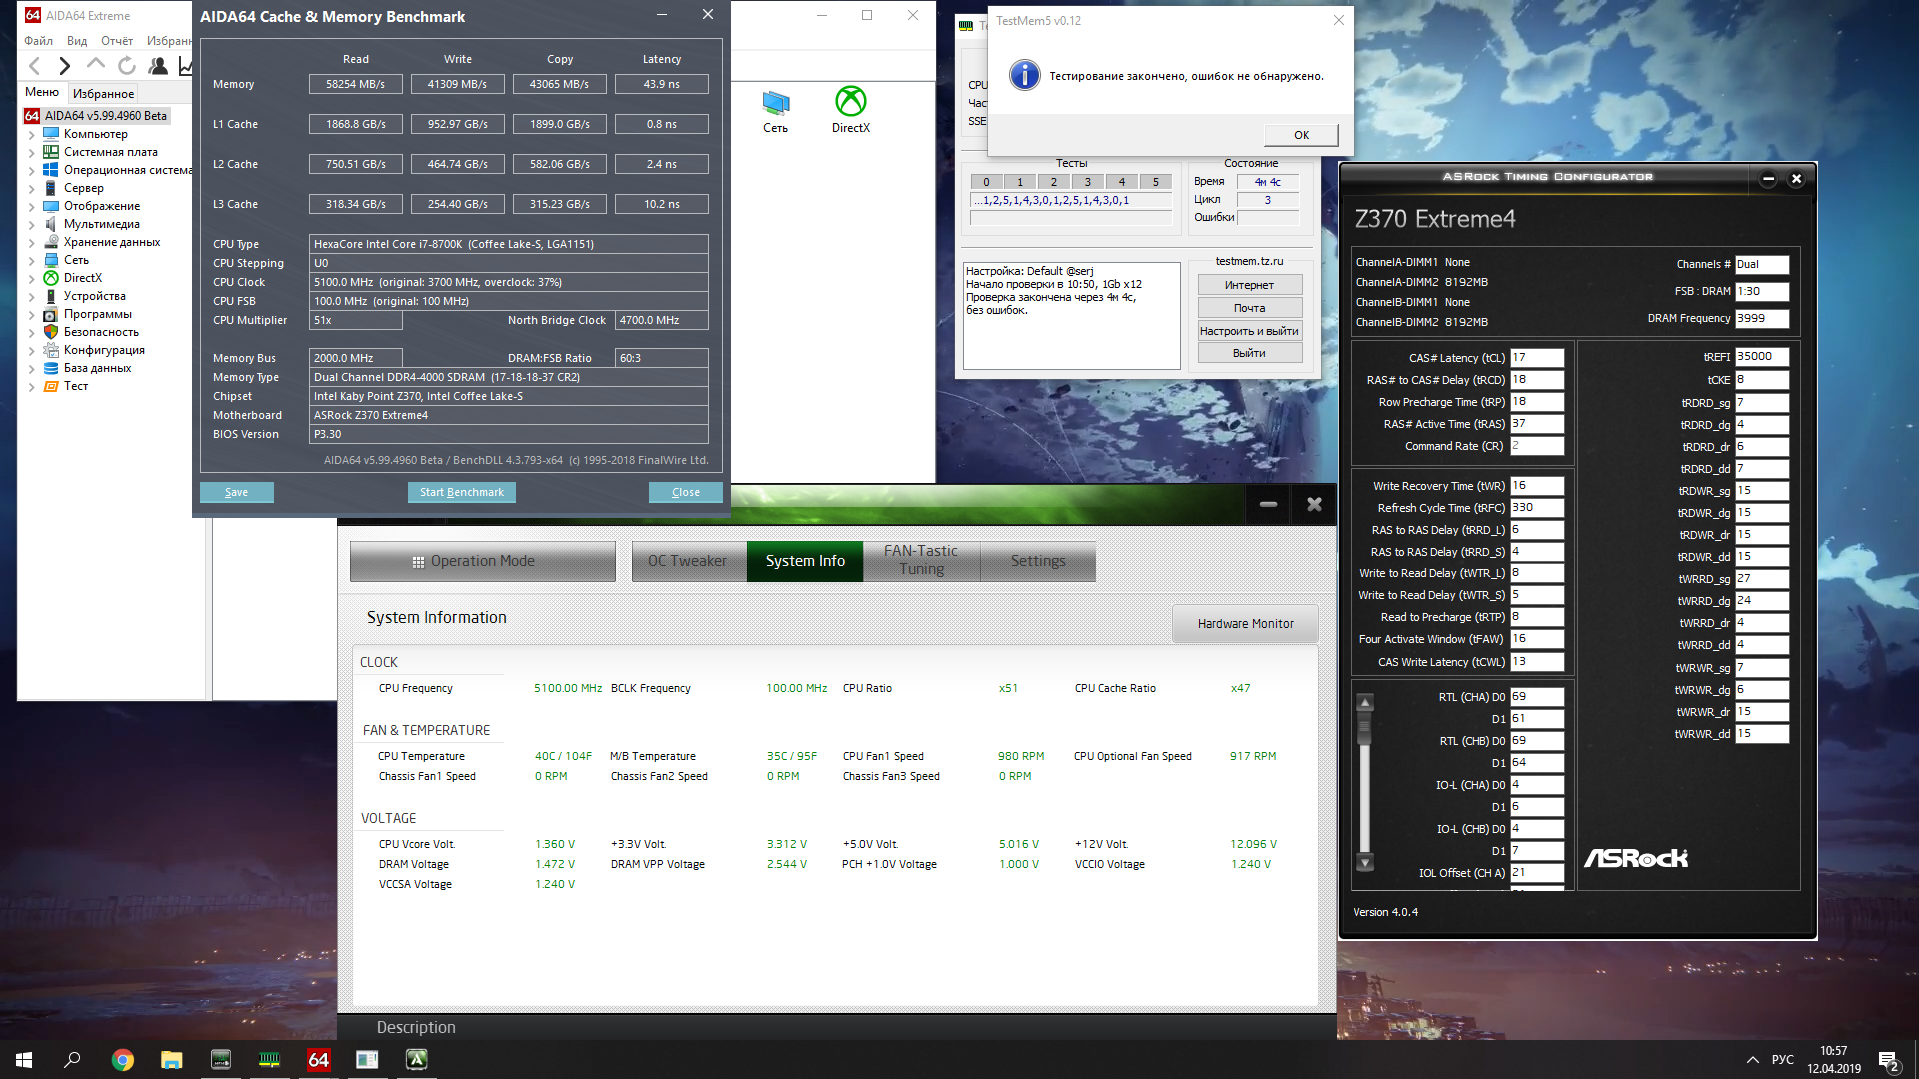Open Google Chrome from the taskbar
The height and width of the screenshot is (1079, 1919).
123,1060
